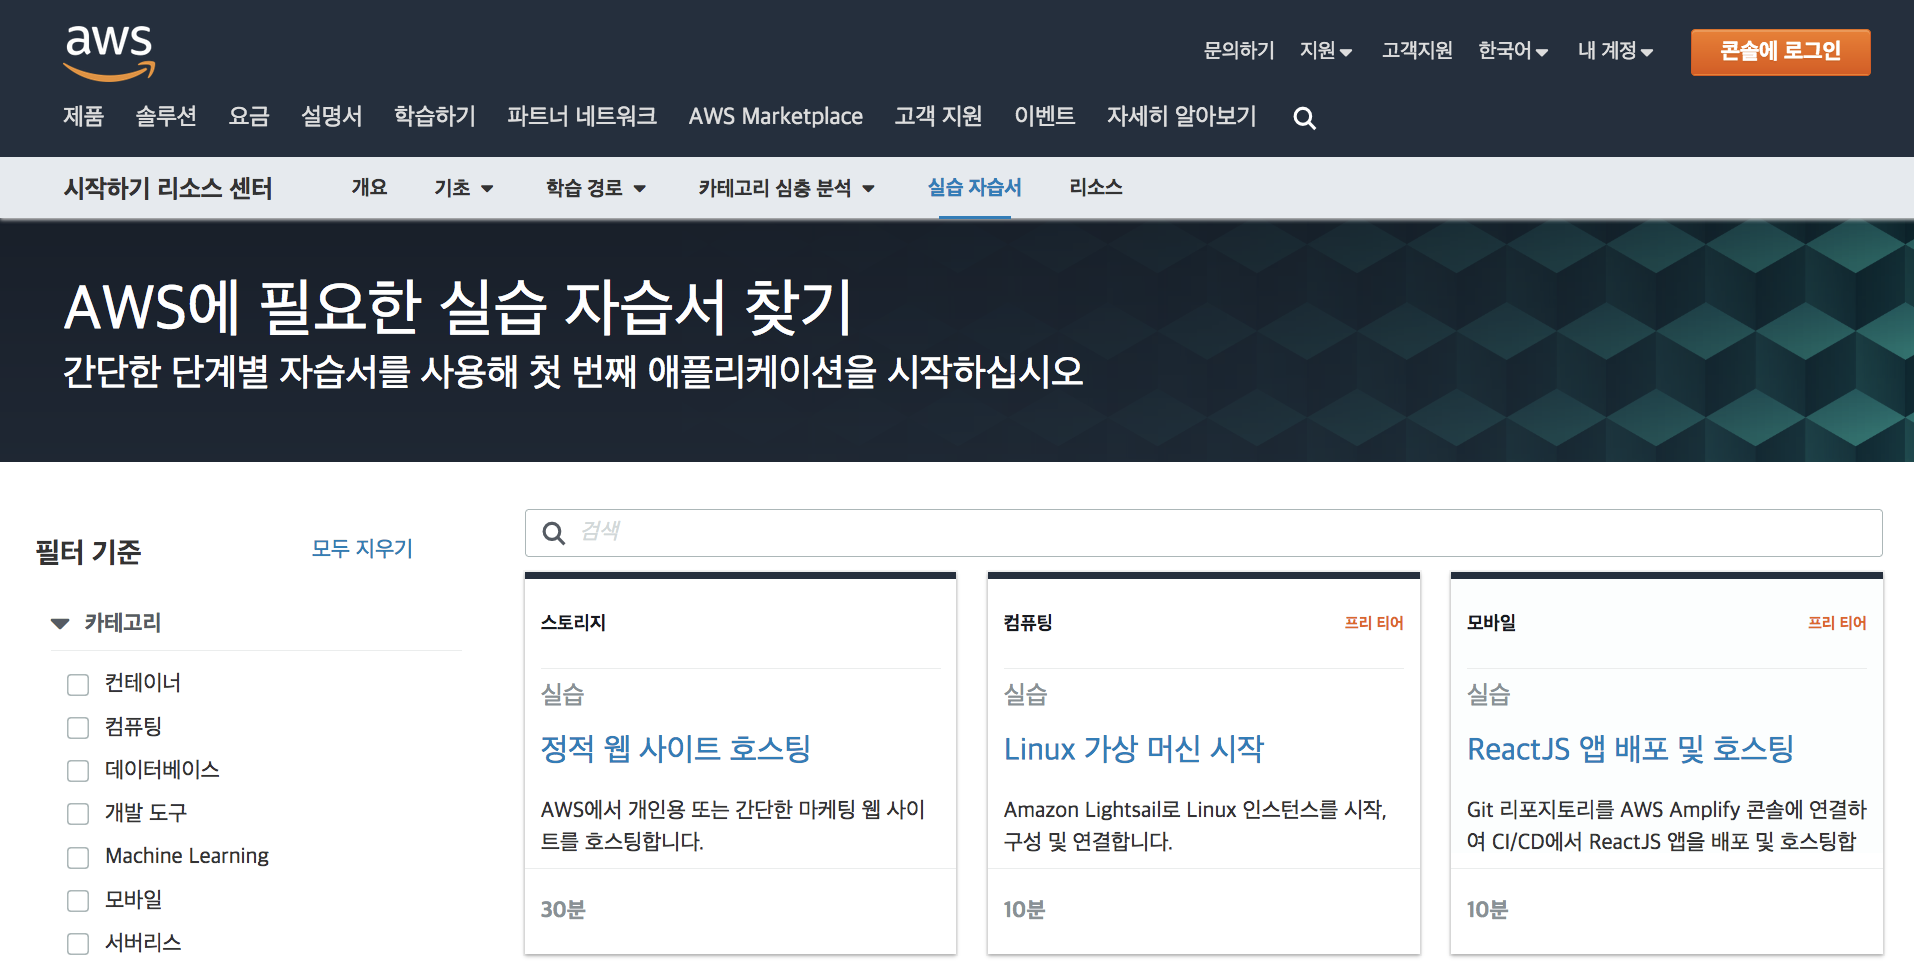Check the 개발 도구 category checkbox
Image resolution: width=1914 pixels, height=966 pixels.
78,813
